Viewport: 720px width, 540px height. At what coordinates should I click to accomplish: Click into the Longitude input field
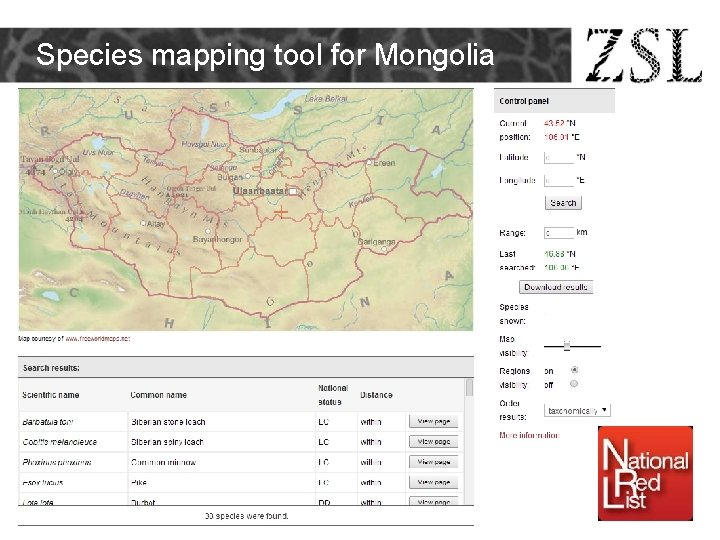(559, 180)
